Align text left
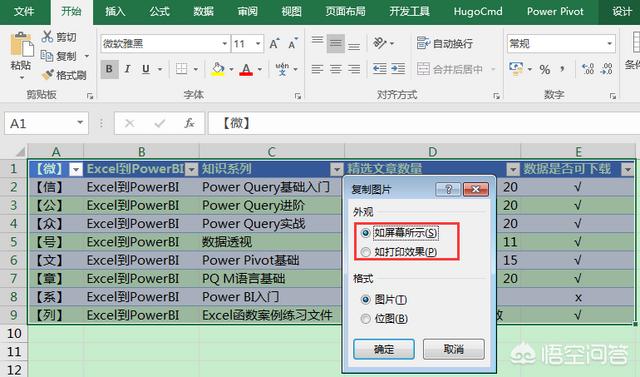 click(x=317, y=69)
